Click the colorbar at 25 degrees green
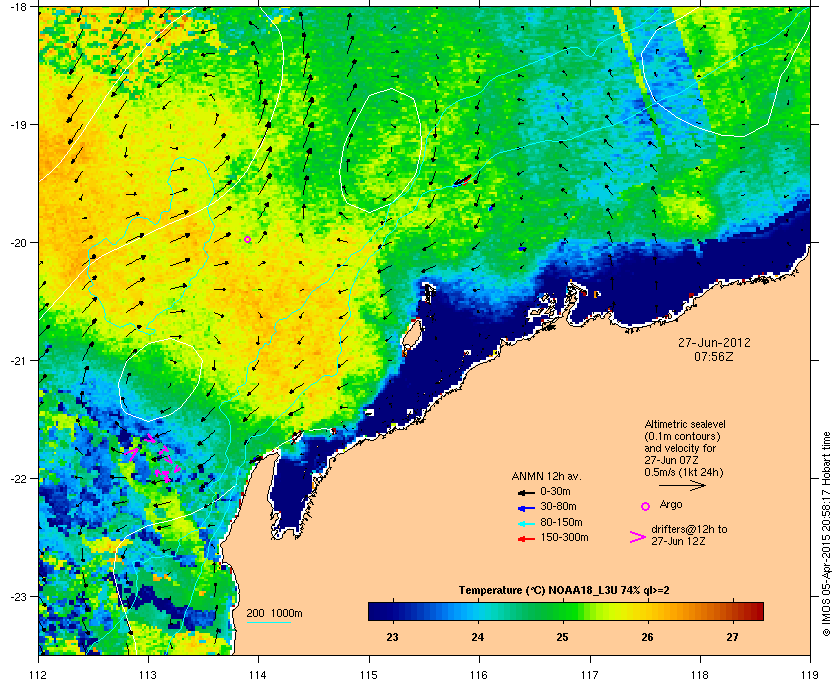Viewport: 840px width, 680px height. pos(562,611)
